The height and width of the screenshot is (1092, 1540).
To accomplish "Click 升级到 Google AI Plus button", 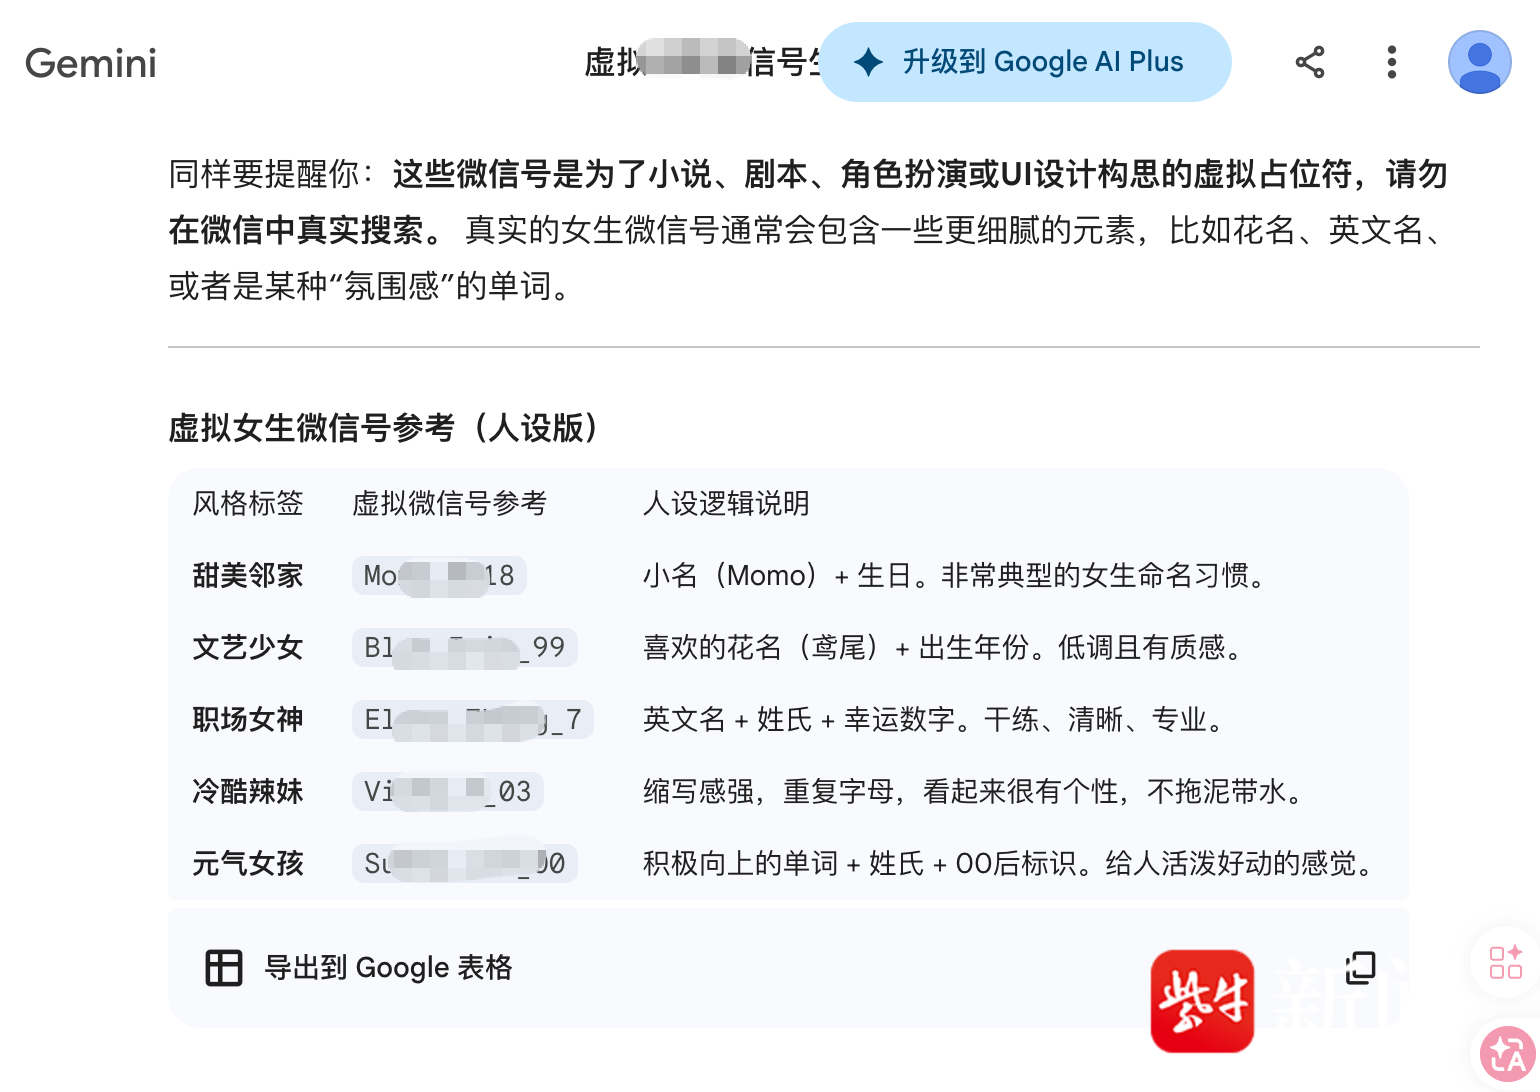I will 1025,62.
